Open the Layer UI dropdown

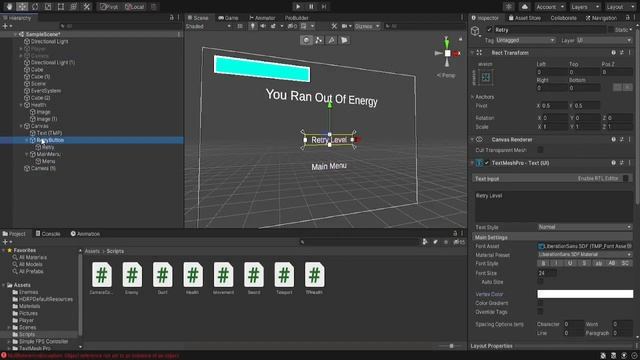(x=604, y=40)
